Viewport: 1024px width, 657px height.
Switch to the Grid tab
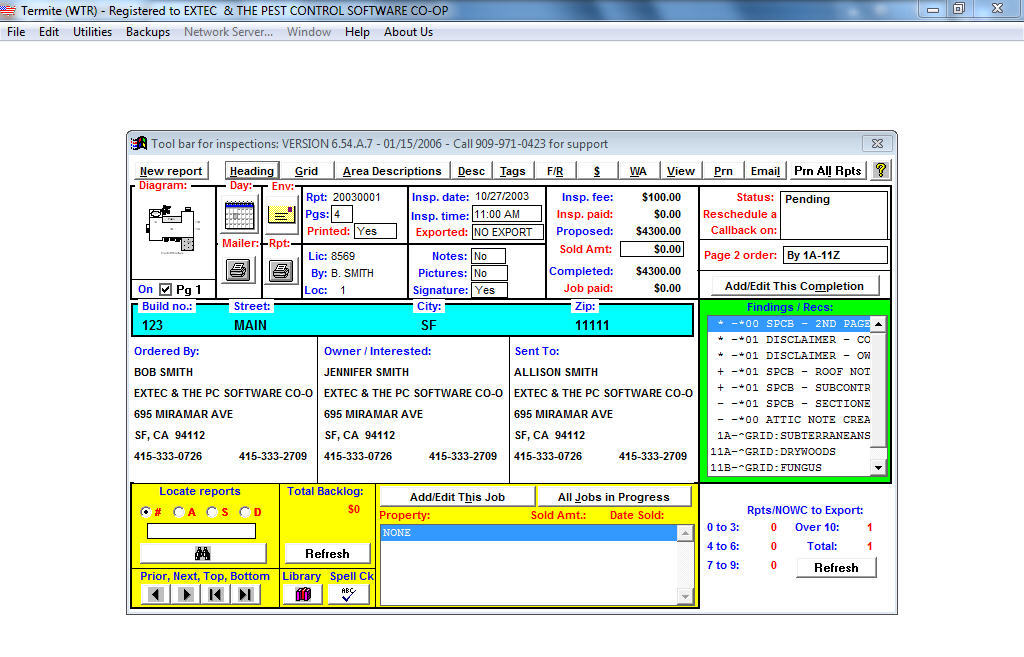tap(306, 171)
